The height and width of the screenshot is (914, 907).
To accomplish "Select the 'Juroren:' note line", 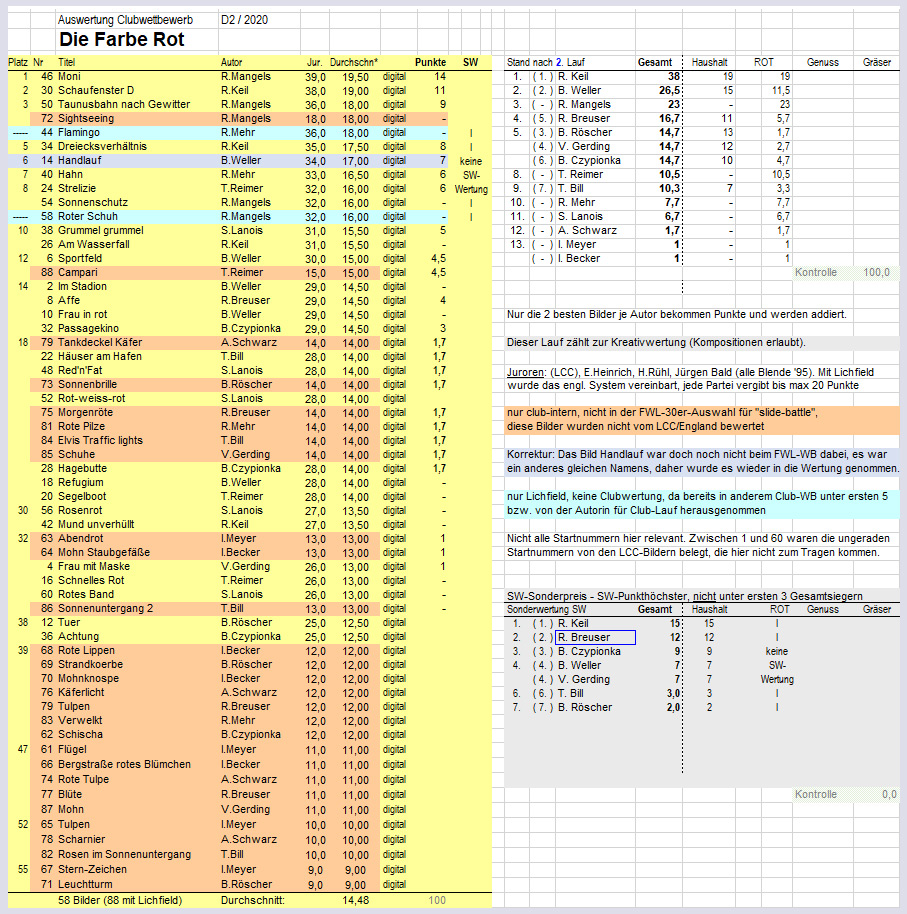I will click(x=690, y=372).
